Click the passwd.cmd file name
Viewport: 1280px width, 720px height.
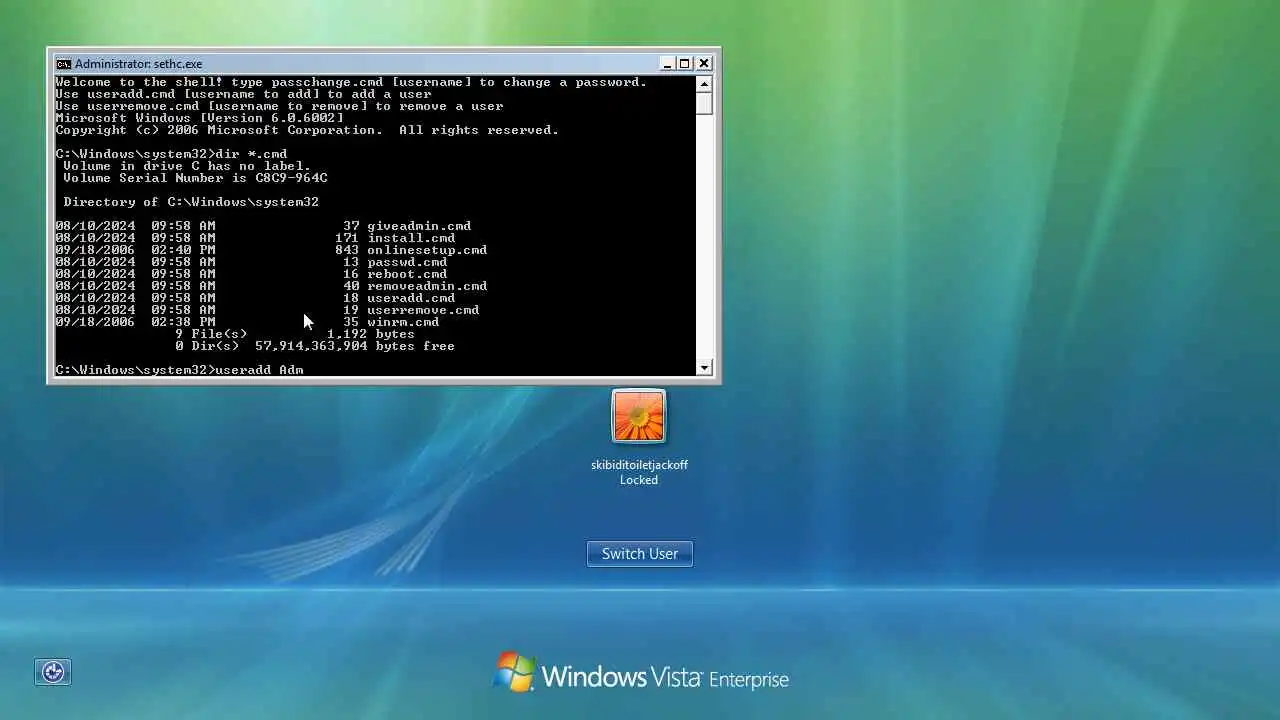coord(407,262)
